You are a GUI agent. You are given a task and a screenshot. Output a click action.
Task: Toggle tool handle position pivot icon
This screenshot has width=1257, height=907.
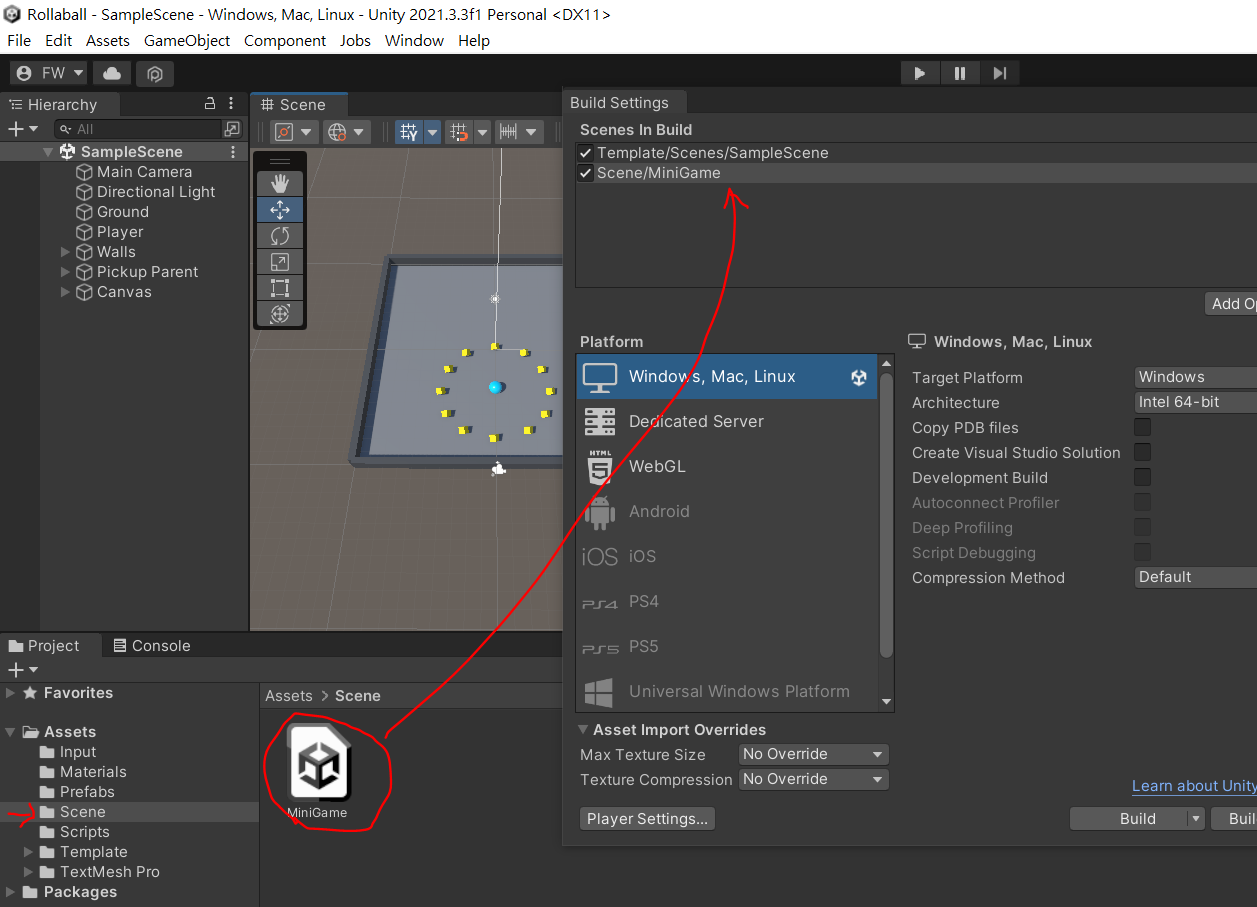(x=283, y=132)
